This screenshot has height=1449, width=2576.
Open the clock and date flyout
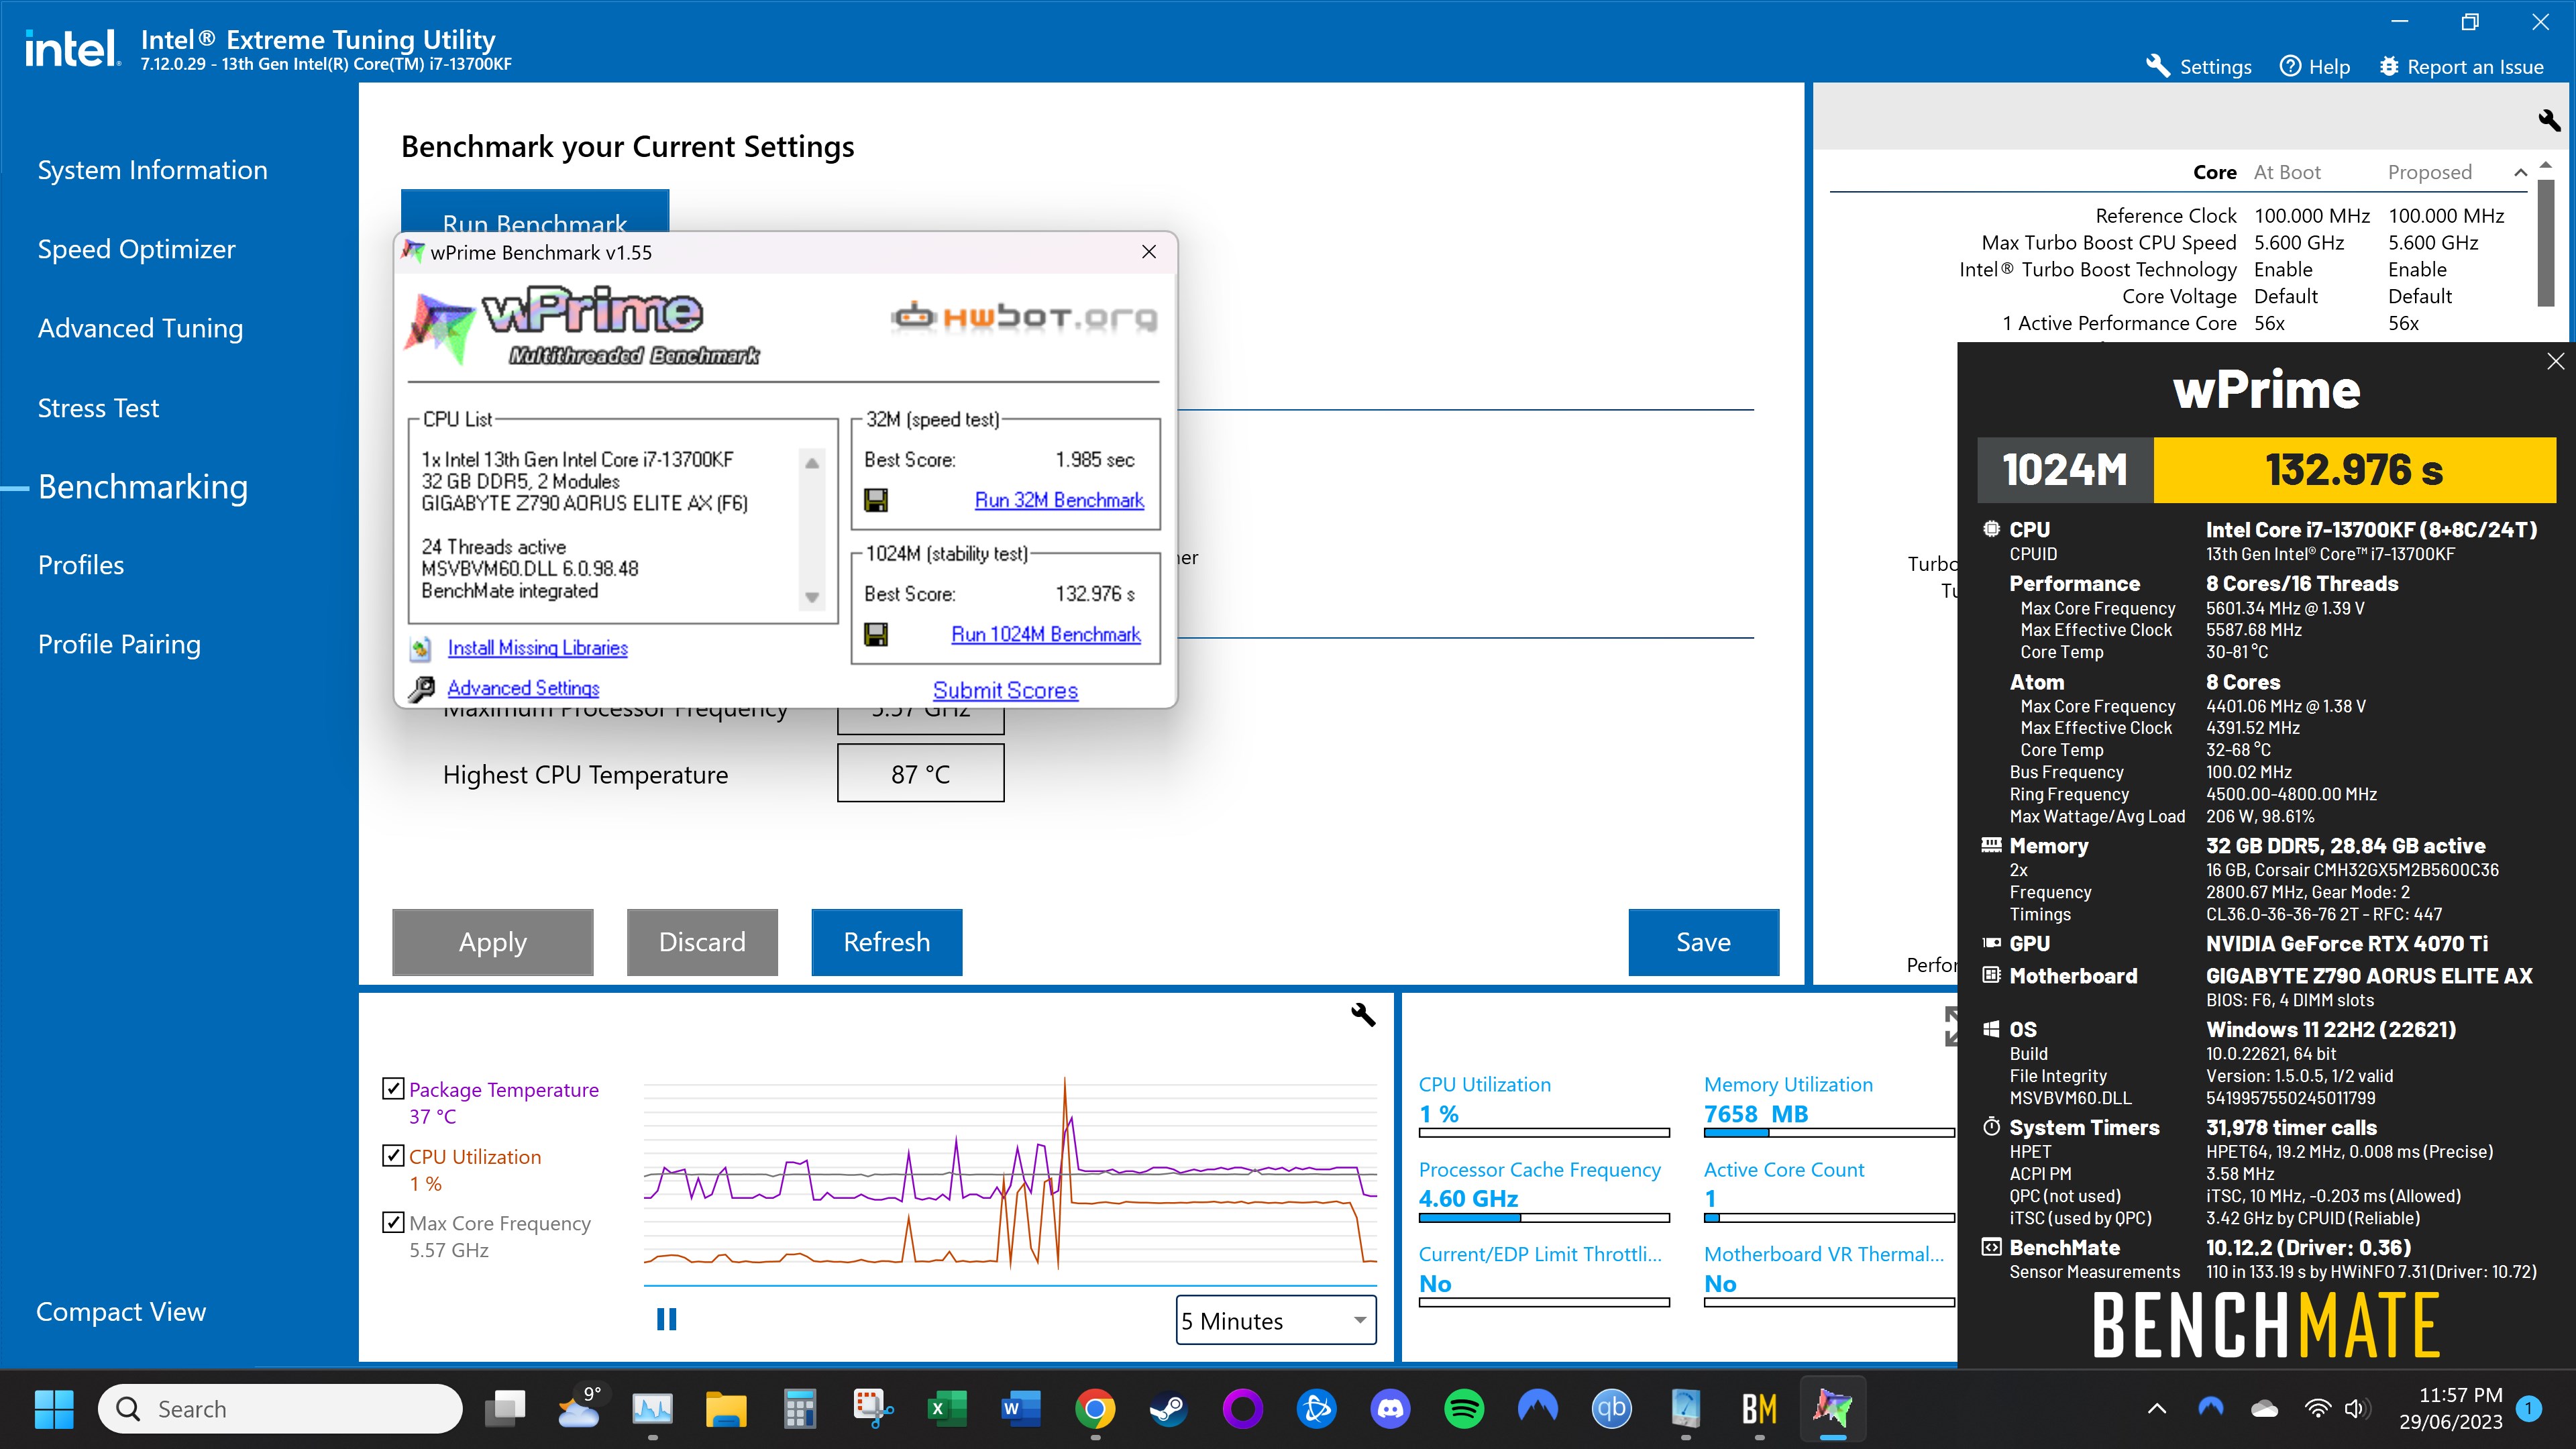click(2450, 1409)
